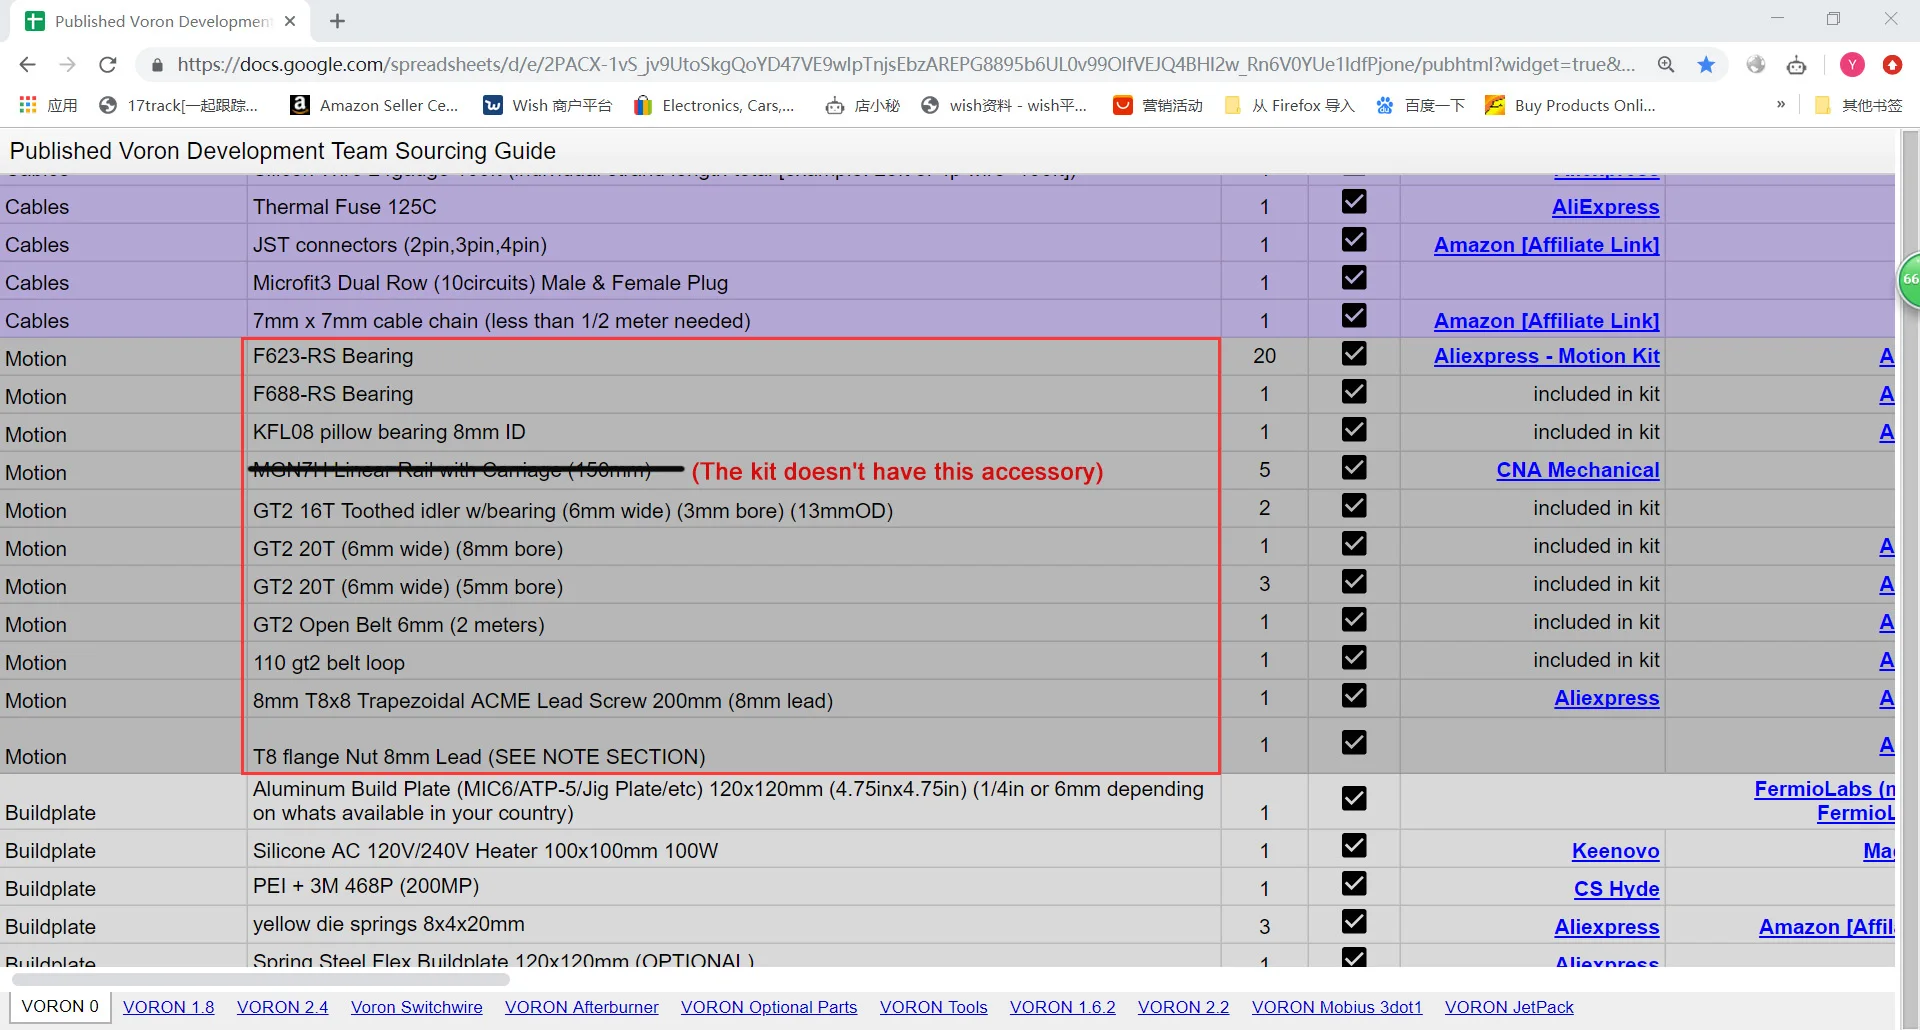Toggle checkbox for KFL08 pillow bearing

coord(1354,430)
